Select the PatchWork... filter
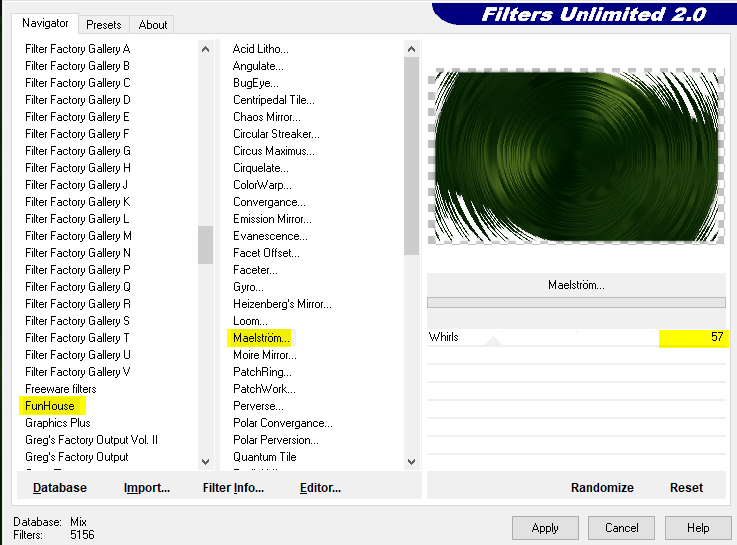 point(264,389)
